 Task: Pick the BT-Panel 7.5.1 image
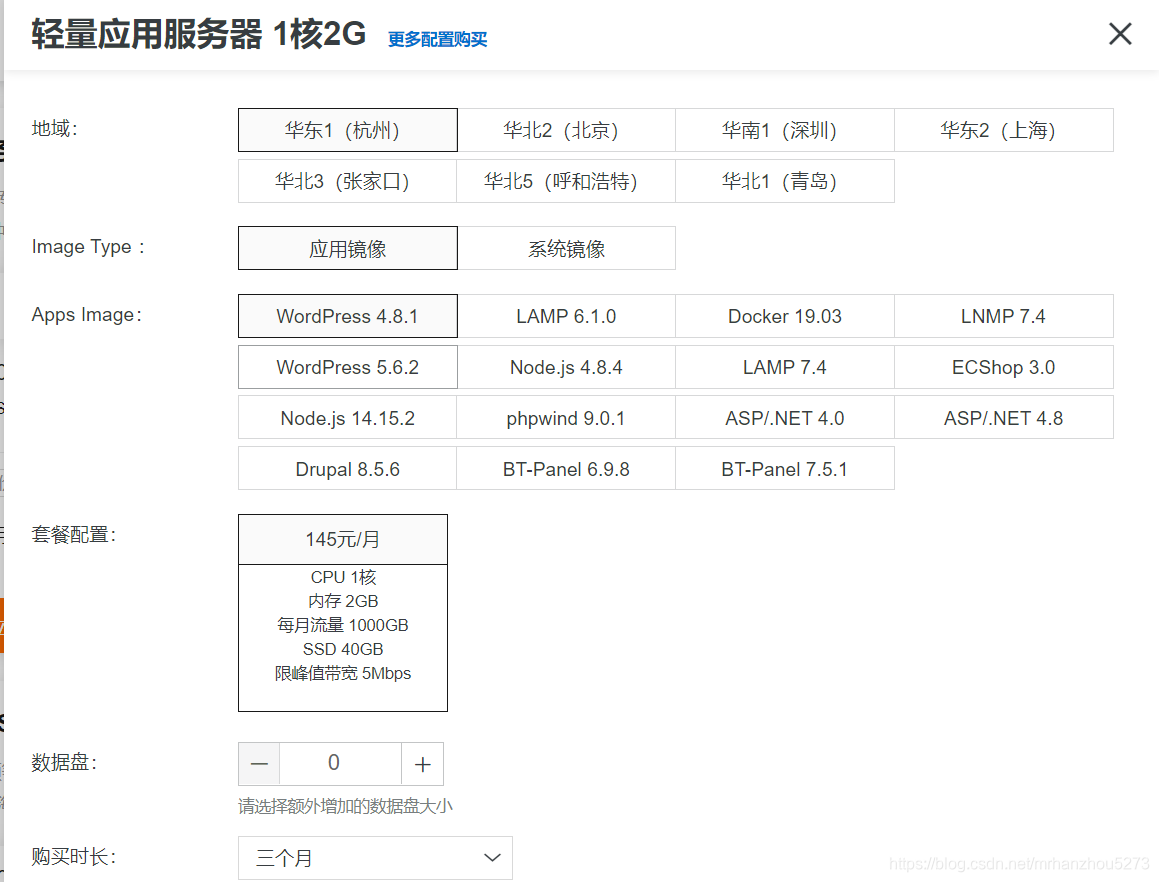785,469
